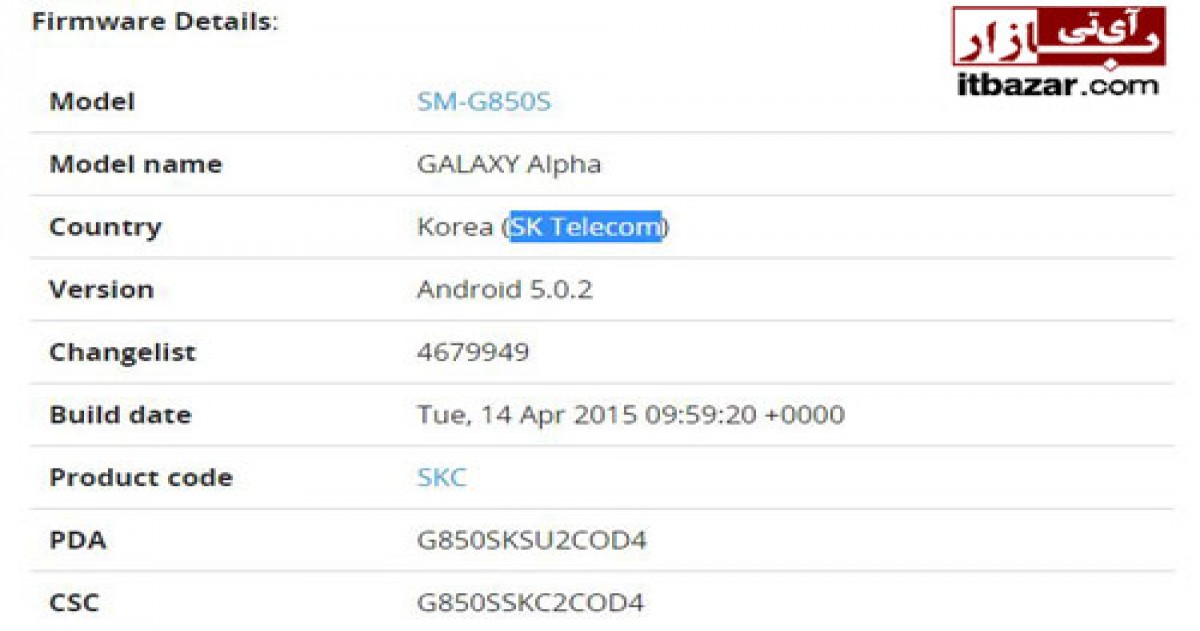Click the Build date row label
The height and width of the screenshot is (631, 1200).
(120, 414)
